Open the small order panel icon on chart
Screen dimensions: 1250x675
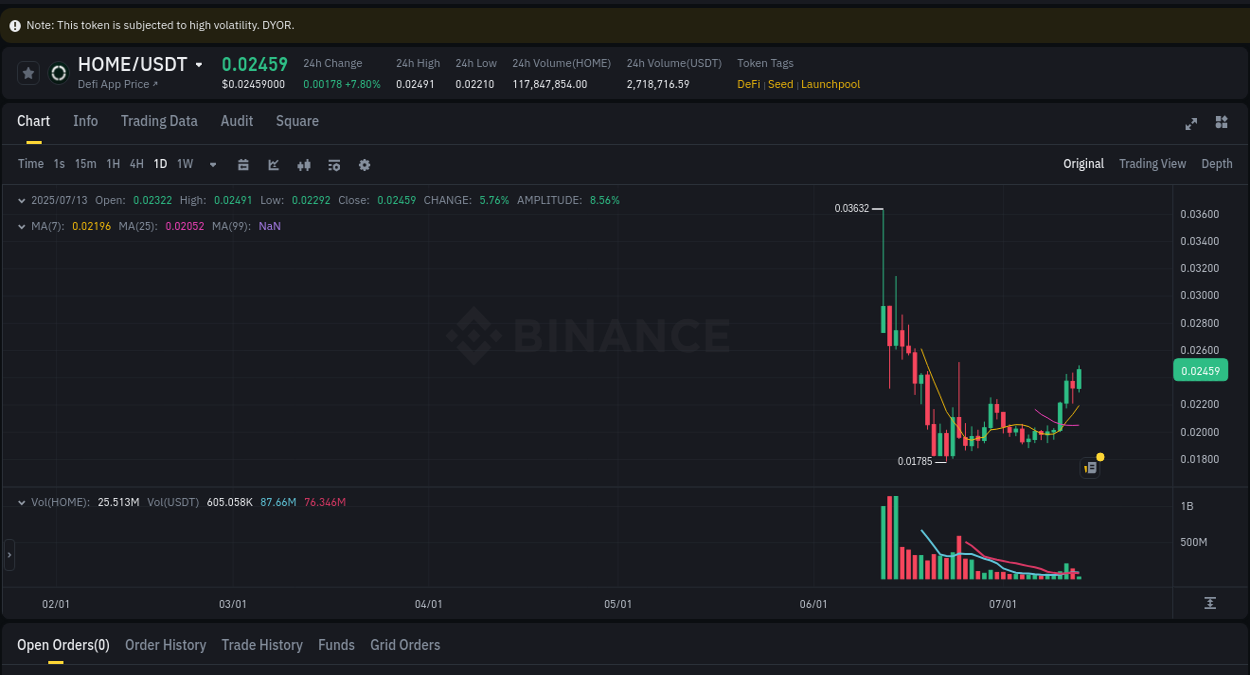1090,467
